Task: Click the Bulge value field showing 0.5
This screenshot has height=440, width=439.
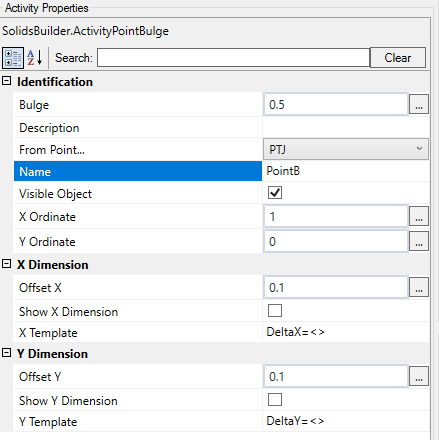Action: [336, 105]
